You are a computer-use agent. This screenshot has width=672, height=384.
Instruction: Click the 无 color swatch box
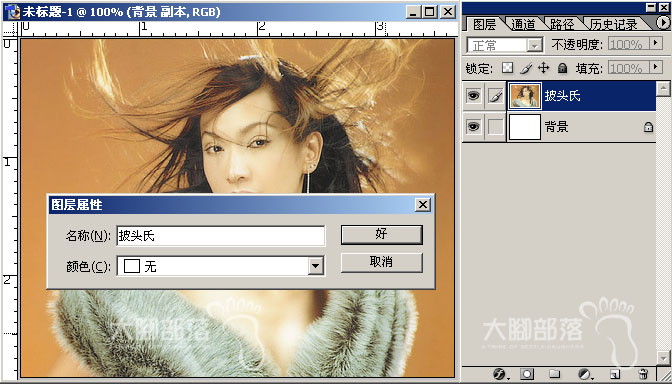pos(132,267)
